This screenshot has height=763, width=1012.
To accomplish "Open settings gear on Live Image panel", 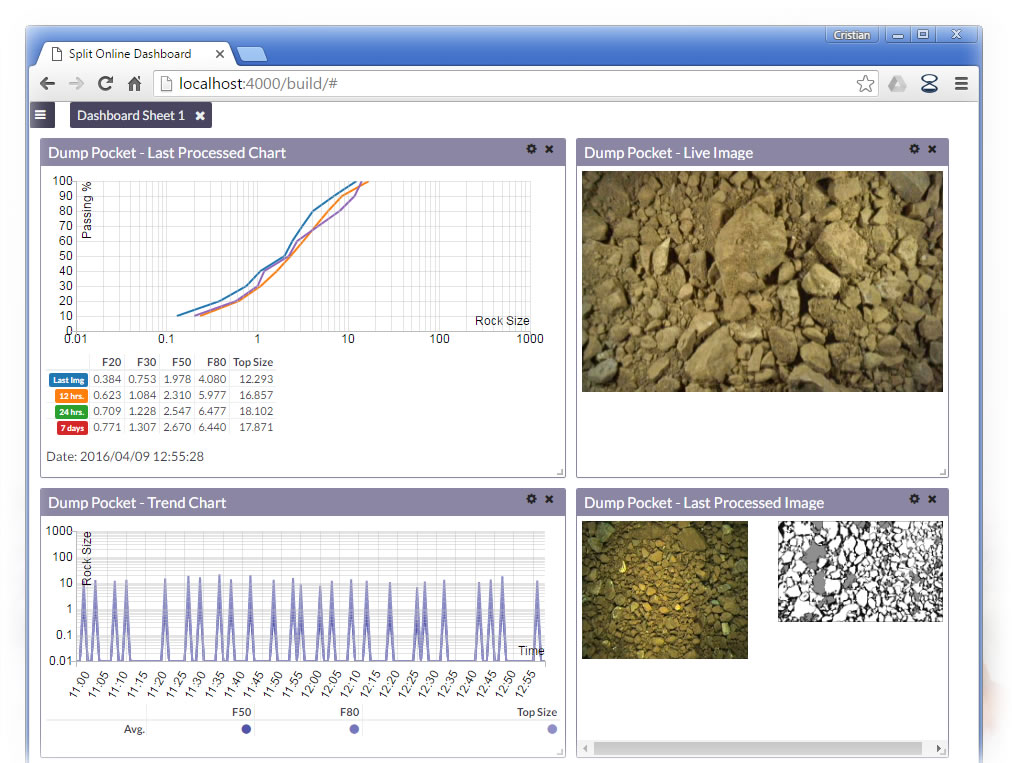I will coord(914,149).
